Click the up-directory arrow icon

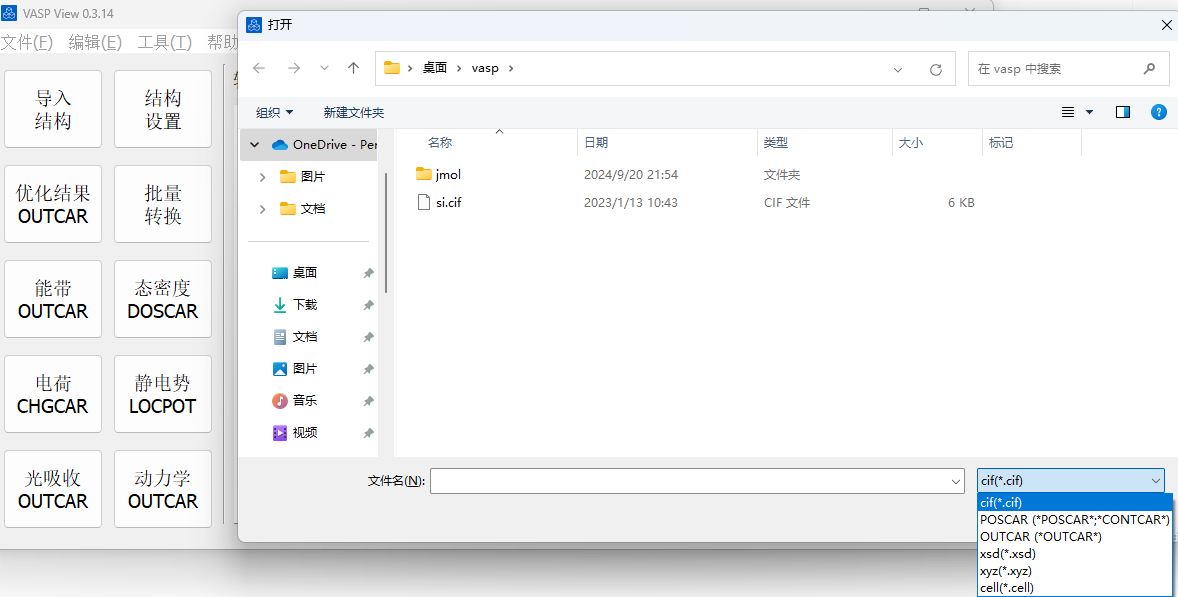pyautogui.click(x=353, y=68)
